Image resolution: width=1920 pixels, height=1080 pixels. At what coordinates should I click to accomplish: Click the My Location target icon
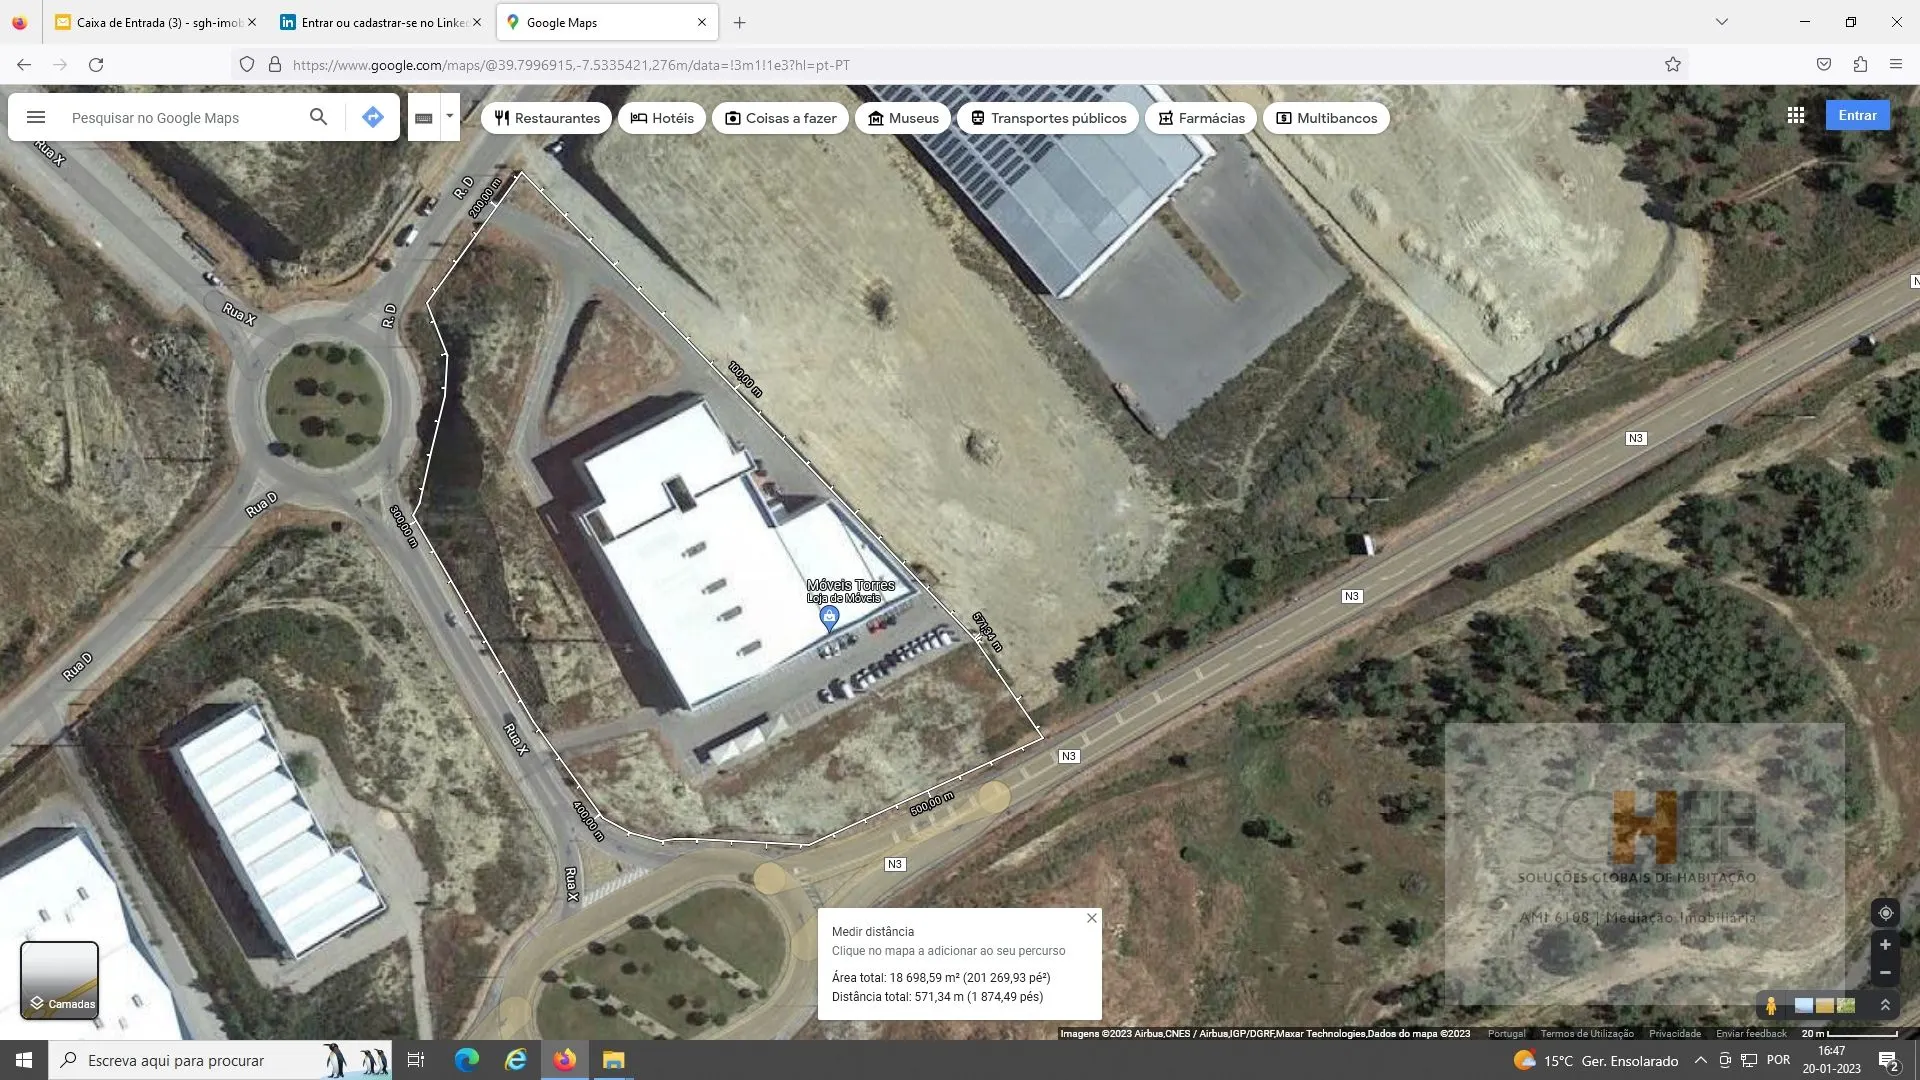(x=1885, y=913)
